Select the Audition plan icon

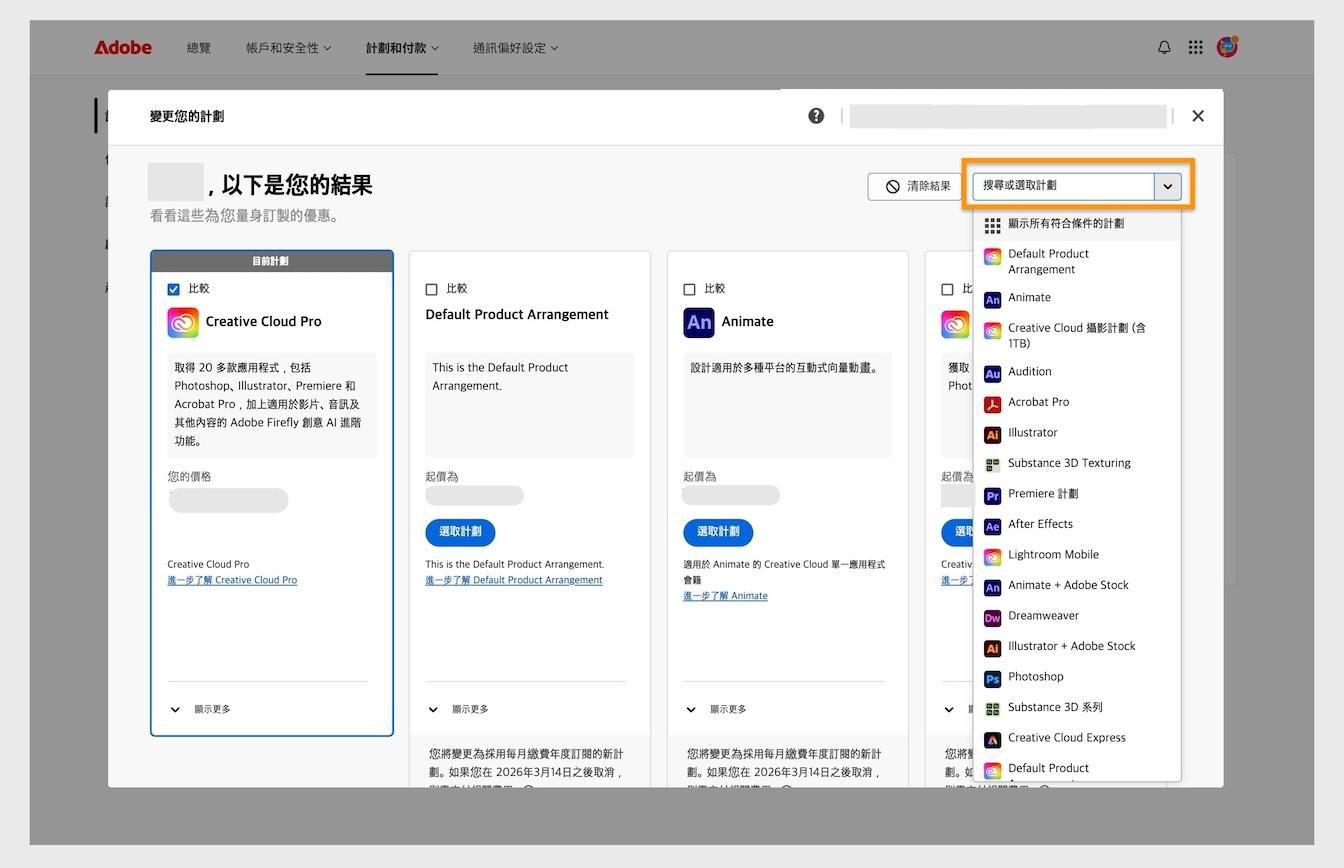point(992,371)
